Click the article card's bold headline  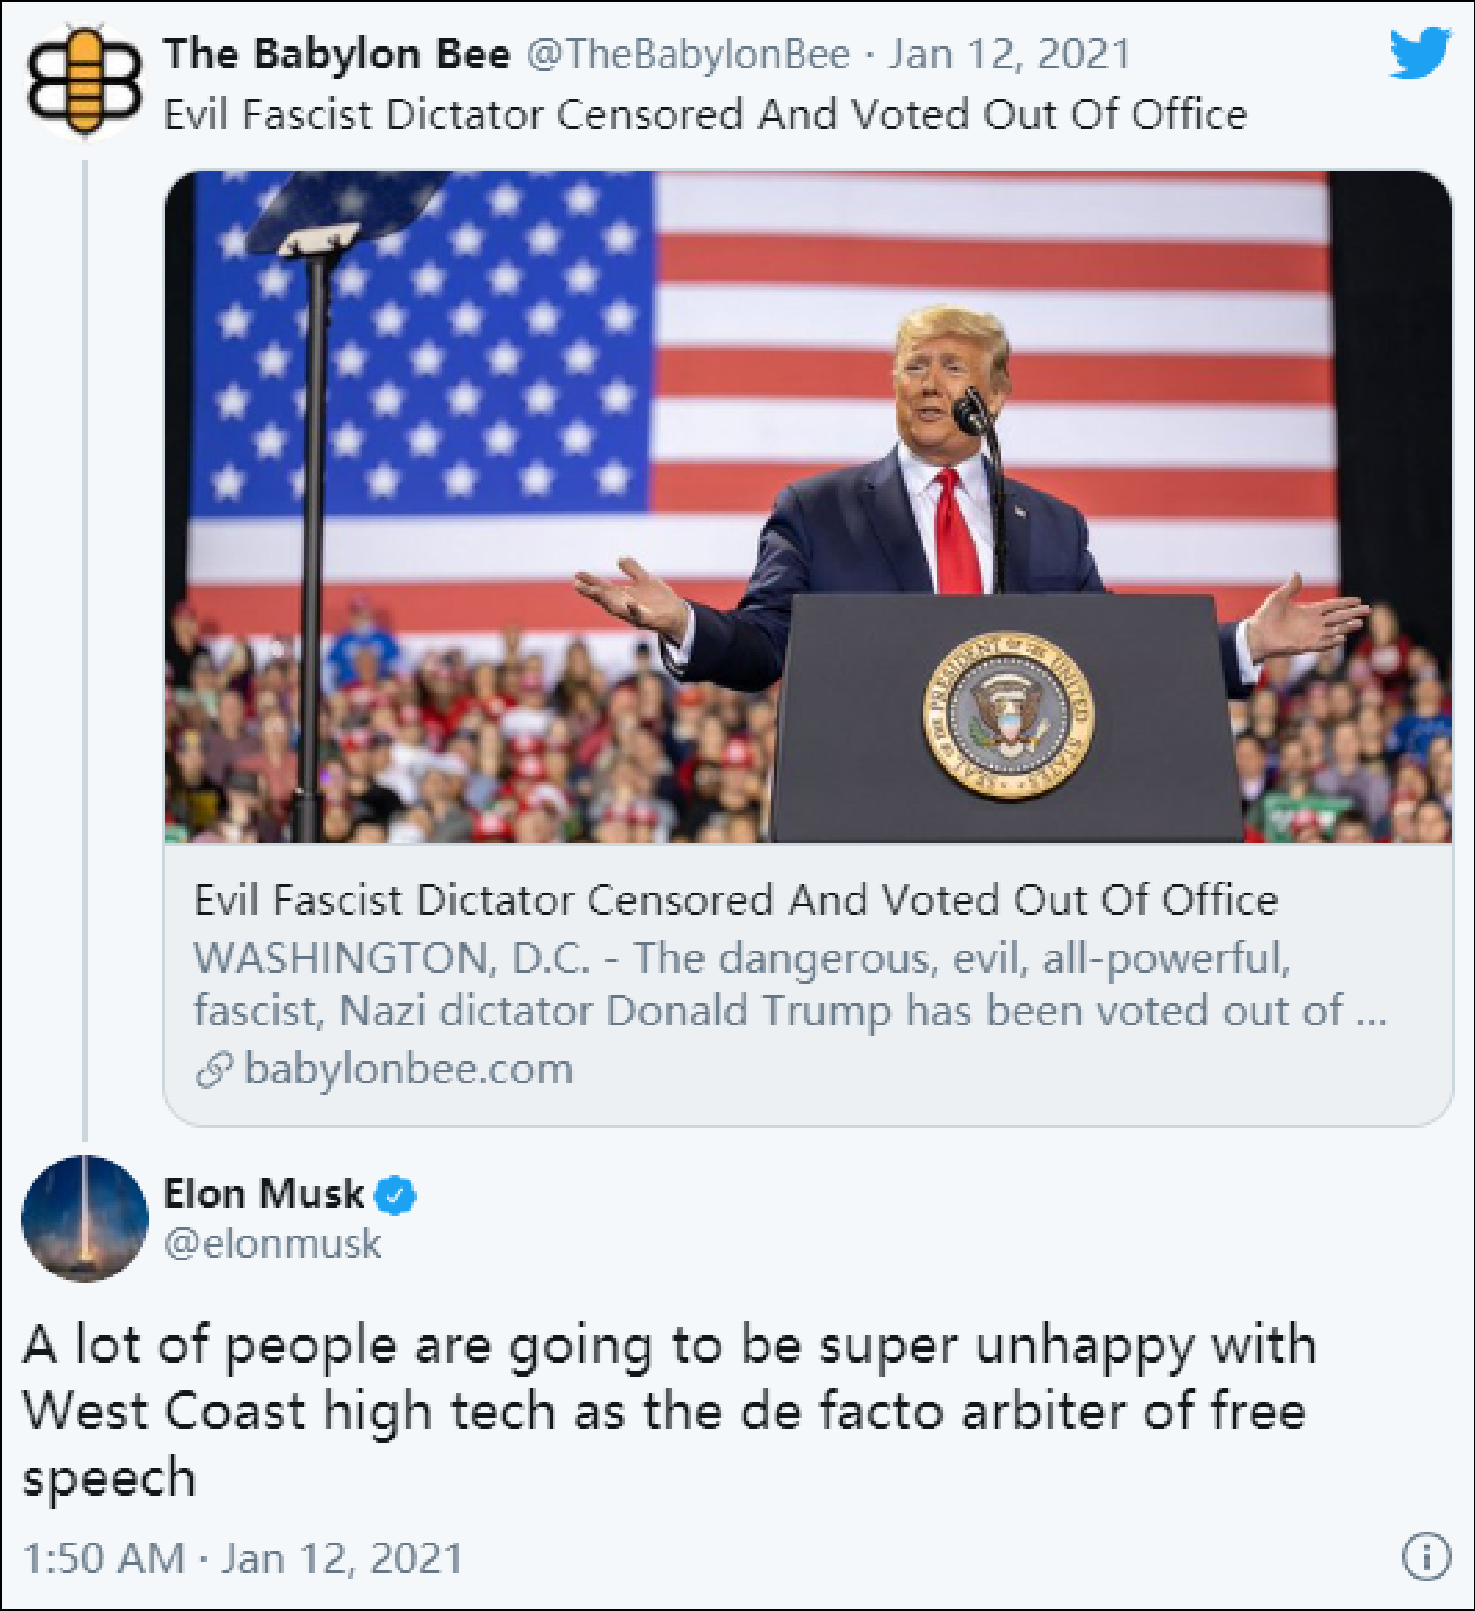click(x=735, y=900)
